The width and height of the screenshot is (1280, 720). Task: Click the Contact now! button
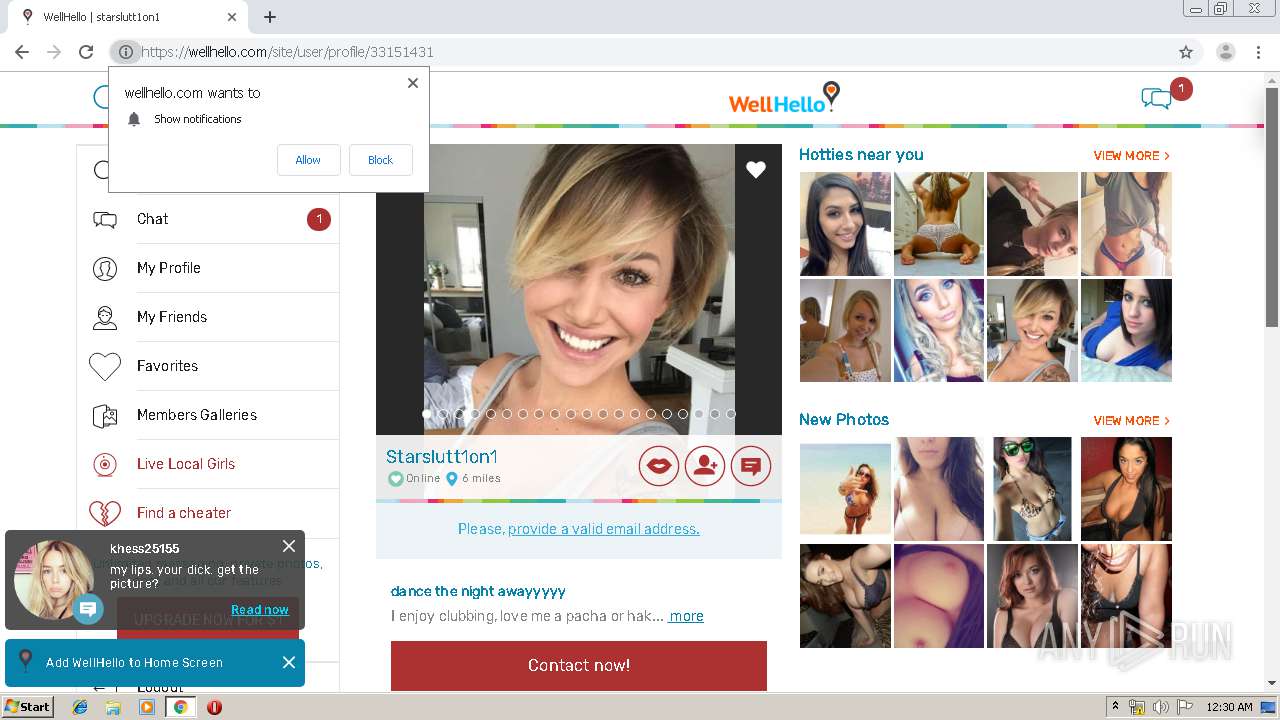579,665
